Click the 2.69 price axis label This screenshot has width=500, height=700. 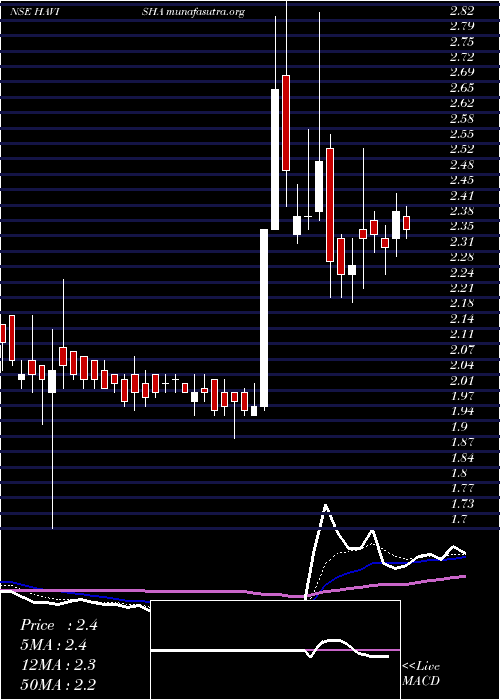point(462,72)
